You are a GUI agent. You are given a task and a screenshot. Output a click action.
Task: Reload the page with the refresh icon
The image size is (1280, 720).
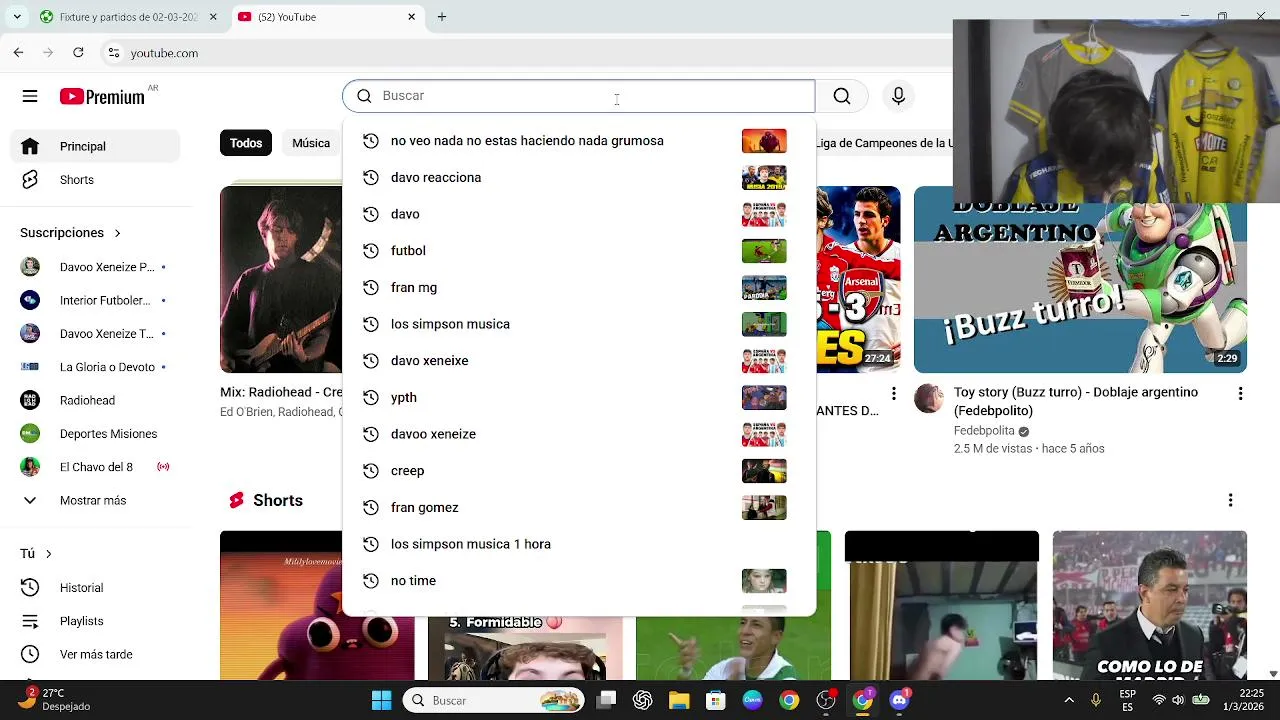78,53
